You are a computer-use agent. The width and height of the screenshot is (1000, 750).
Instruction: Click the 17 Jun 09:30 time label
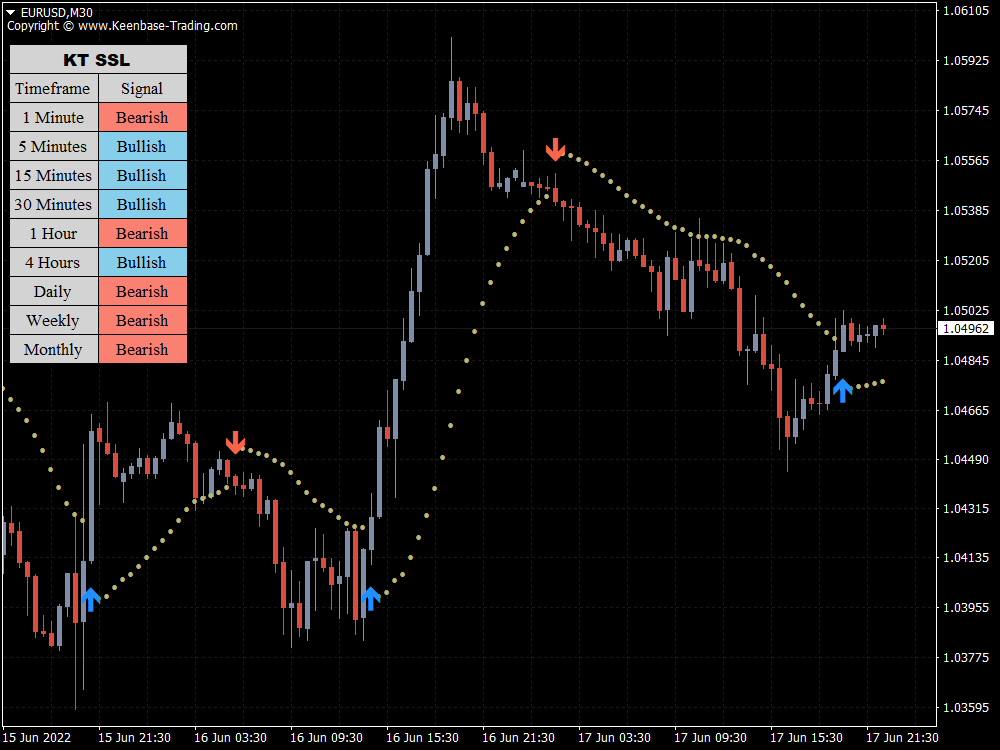[710, 738]
